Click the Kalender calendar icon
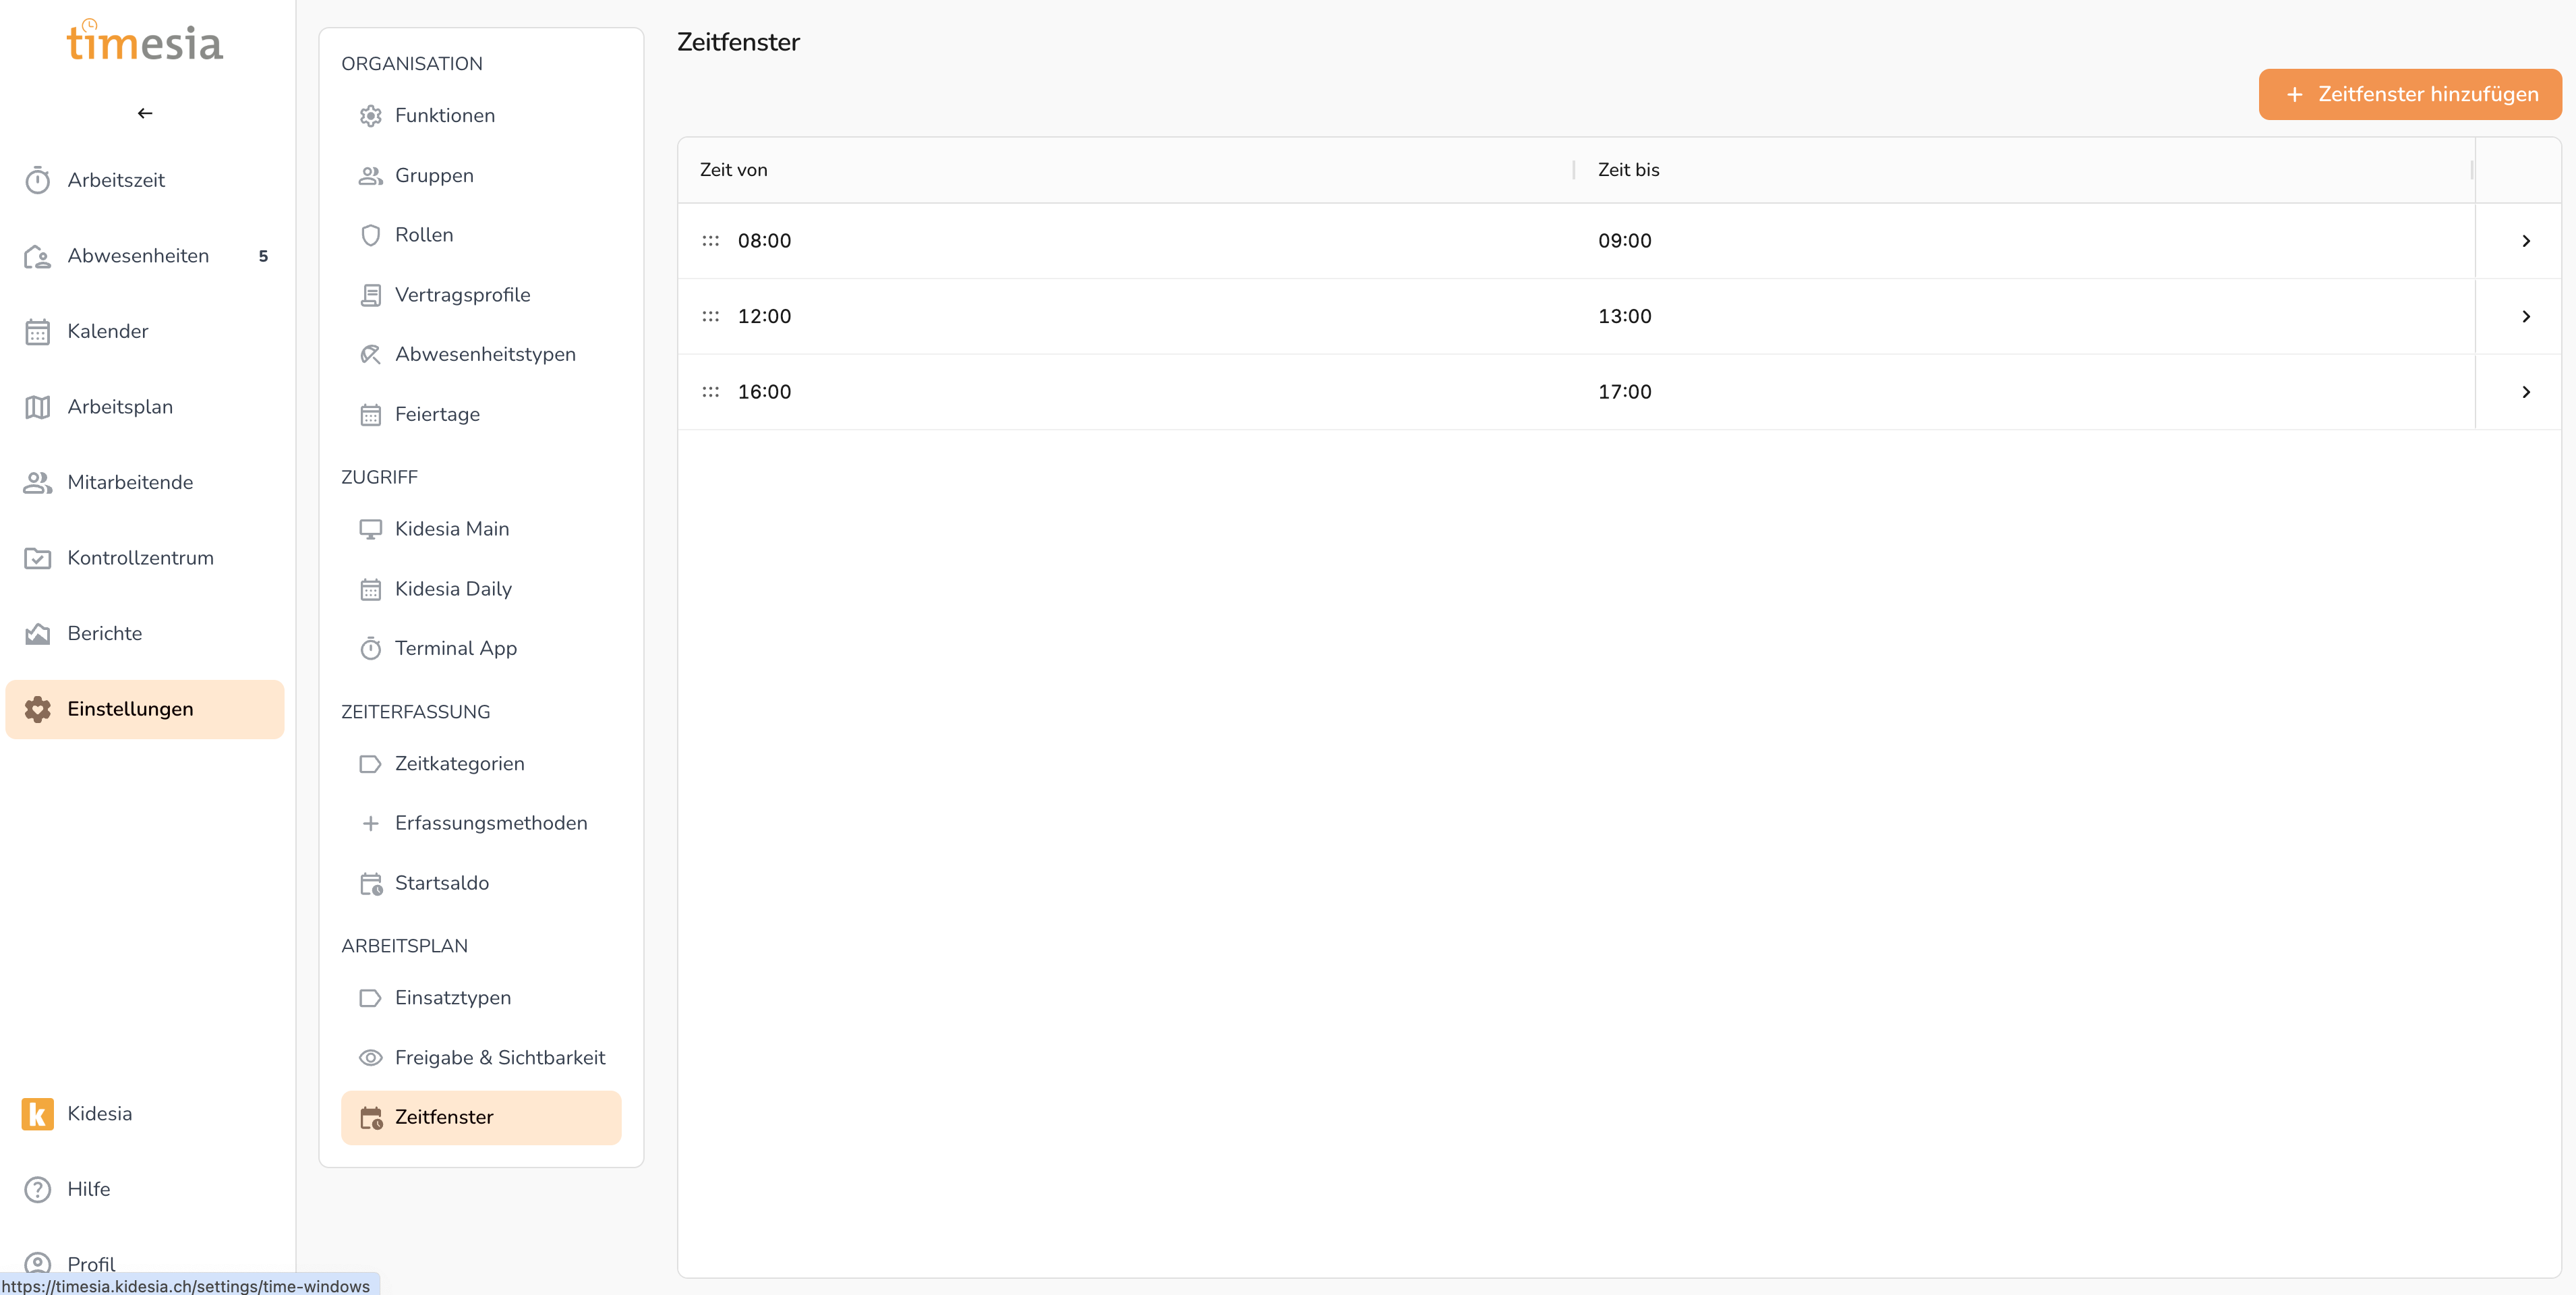The width and height of the screenshot is (2576, 1295). 37,331
